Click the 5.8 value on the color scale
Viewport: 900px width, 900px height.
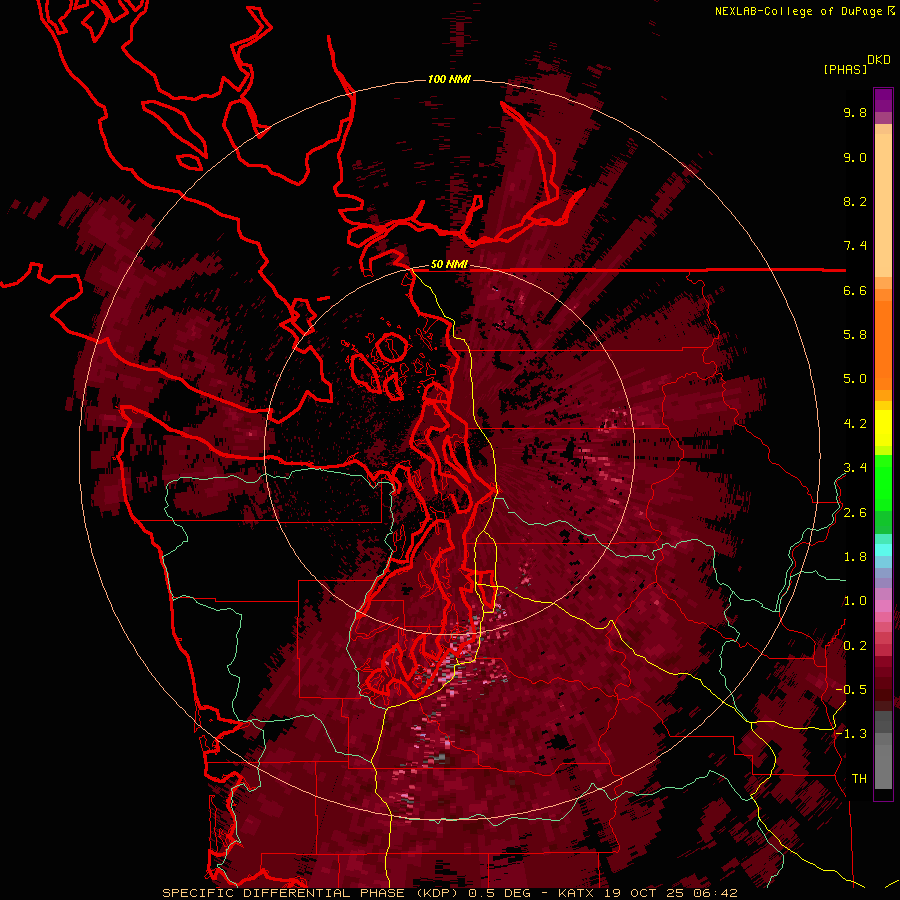[855, 335]
